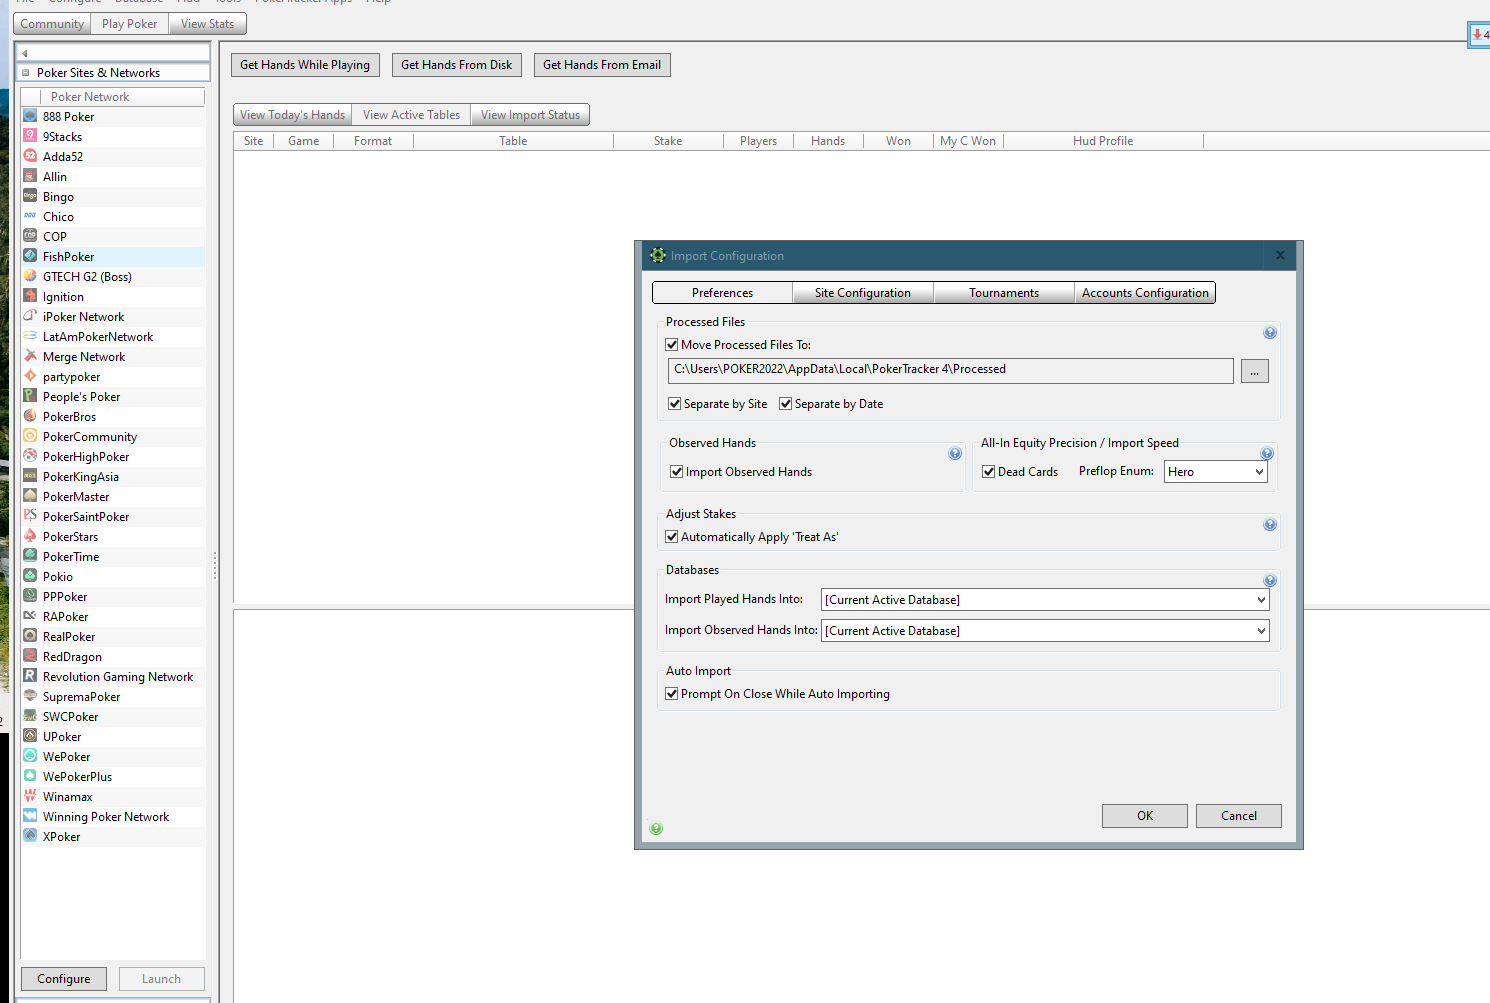
Task: Open Import Played Hands Into dropdown
Action: point(1045,600)
